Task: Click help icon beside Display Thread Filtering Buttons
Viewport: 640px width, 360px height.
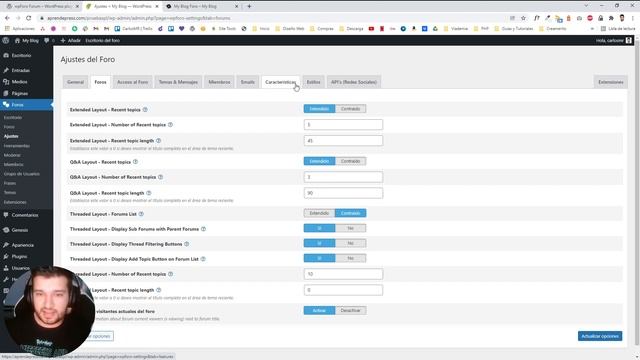Action: coord(187,244)
